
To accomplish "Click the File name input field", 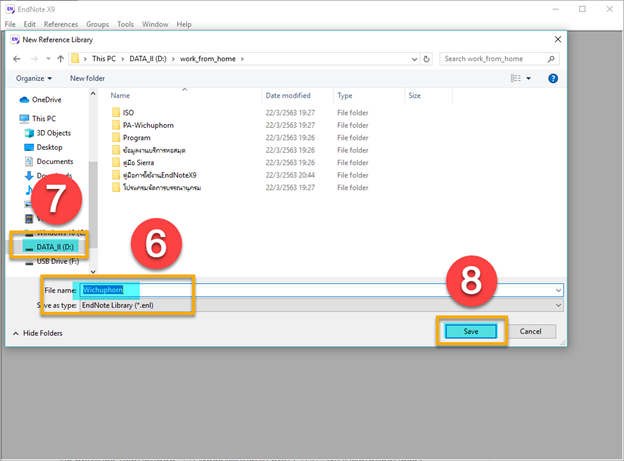I will [x=320, y=290].
